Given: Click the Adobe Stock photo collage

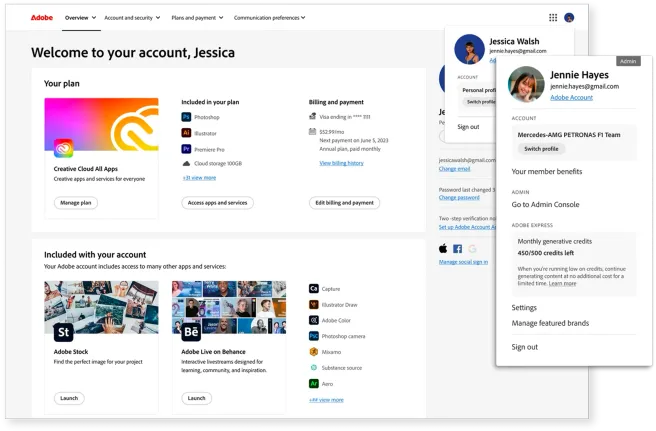Looking at the screenshot, I should (x=101, y=308).
